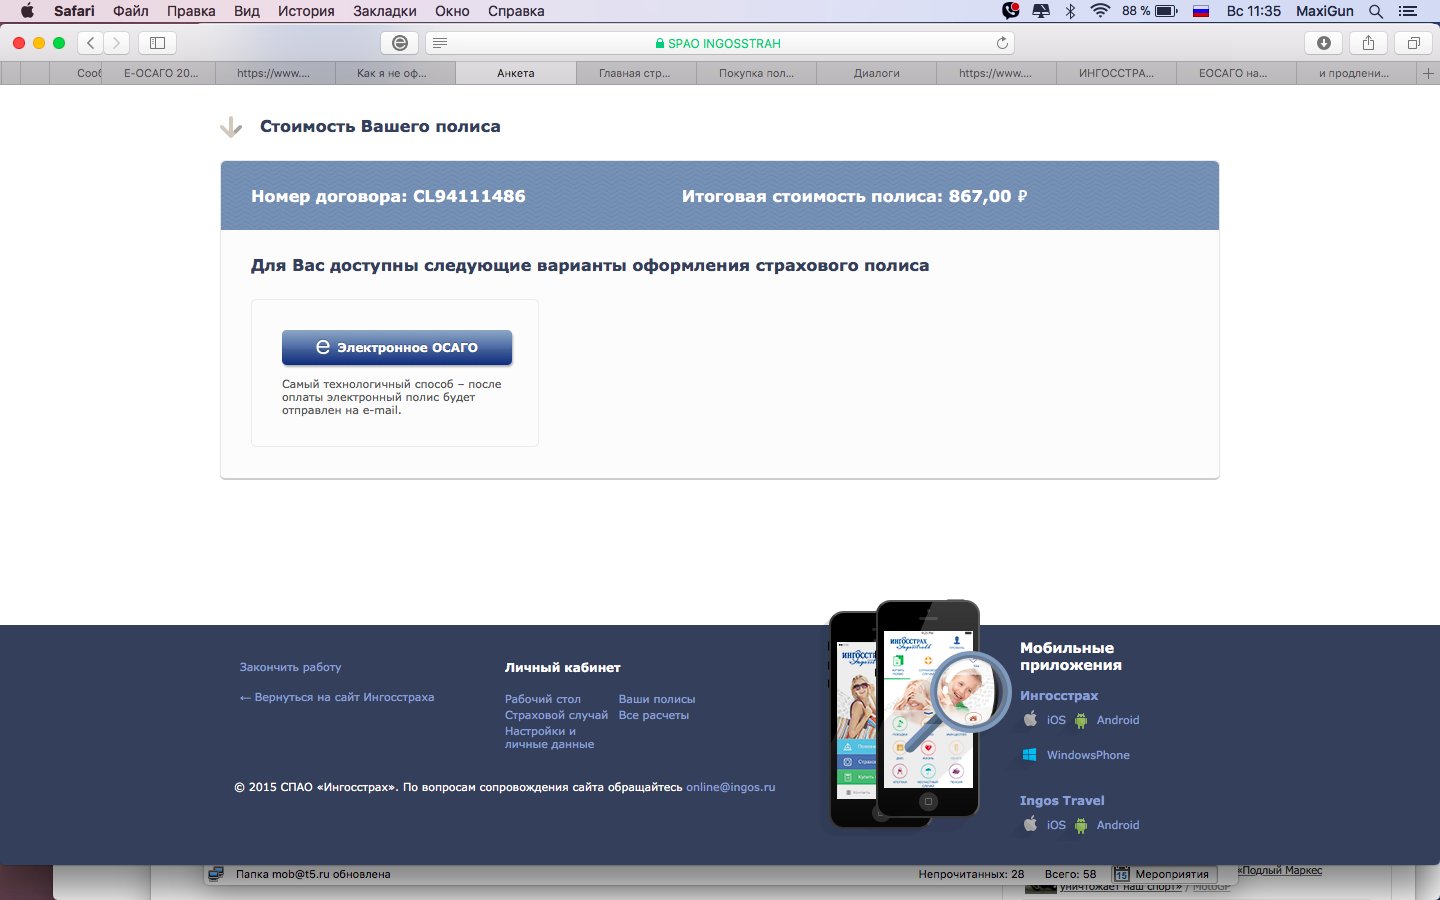The height and width of the screenshot is (900, 1440).
Task: Click the Apple icon beside Ингосстрах iOS
Action: pyautogui.click(x=1030, y=719)
